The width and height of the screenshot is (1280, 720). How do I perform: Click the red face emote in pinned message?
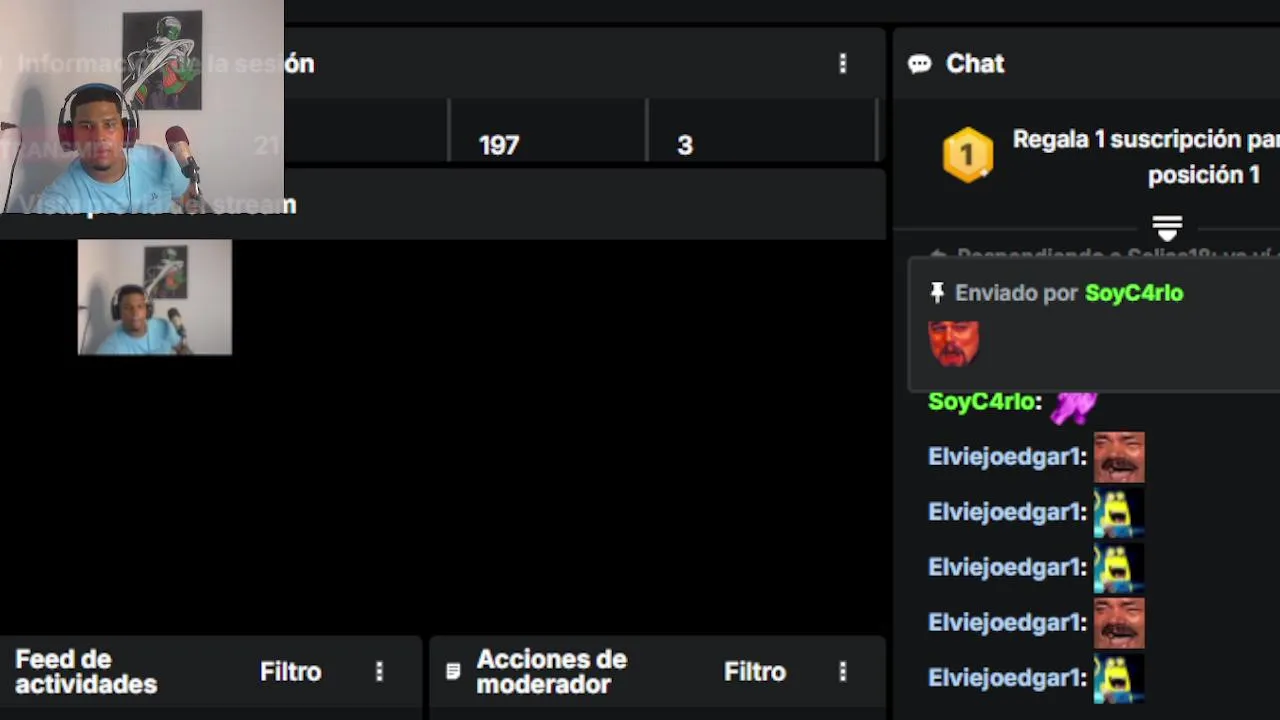(954, 343)
